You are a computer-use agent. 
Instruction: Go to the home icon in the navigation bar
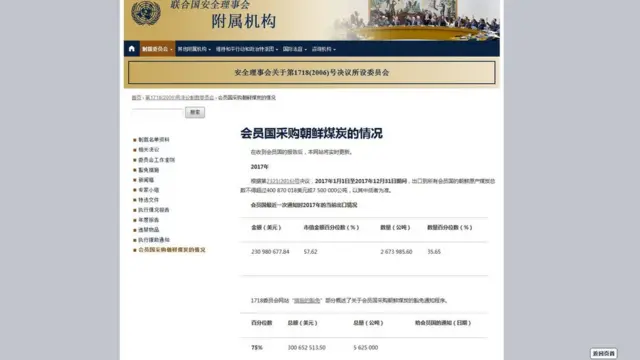click(131, 49)
